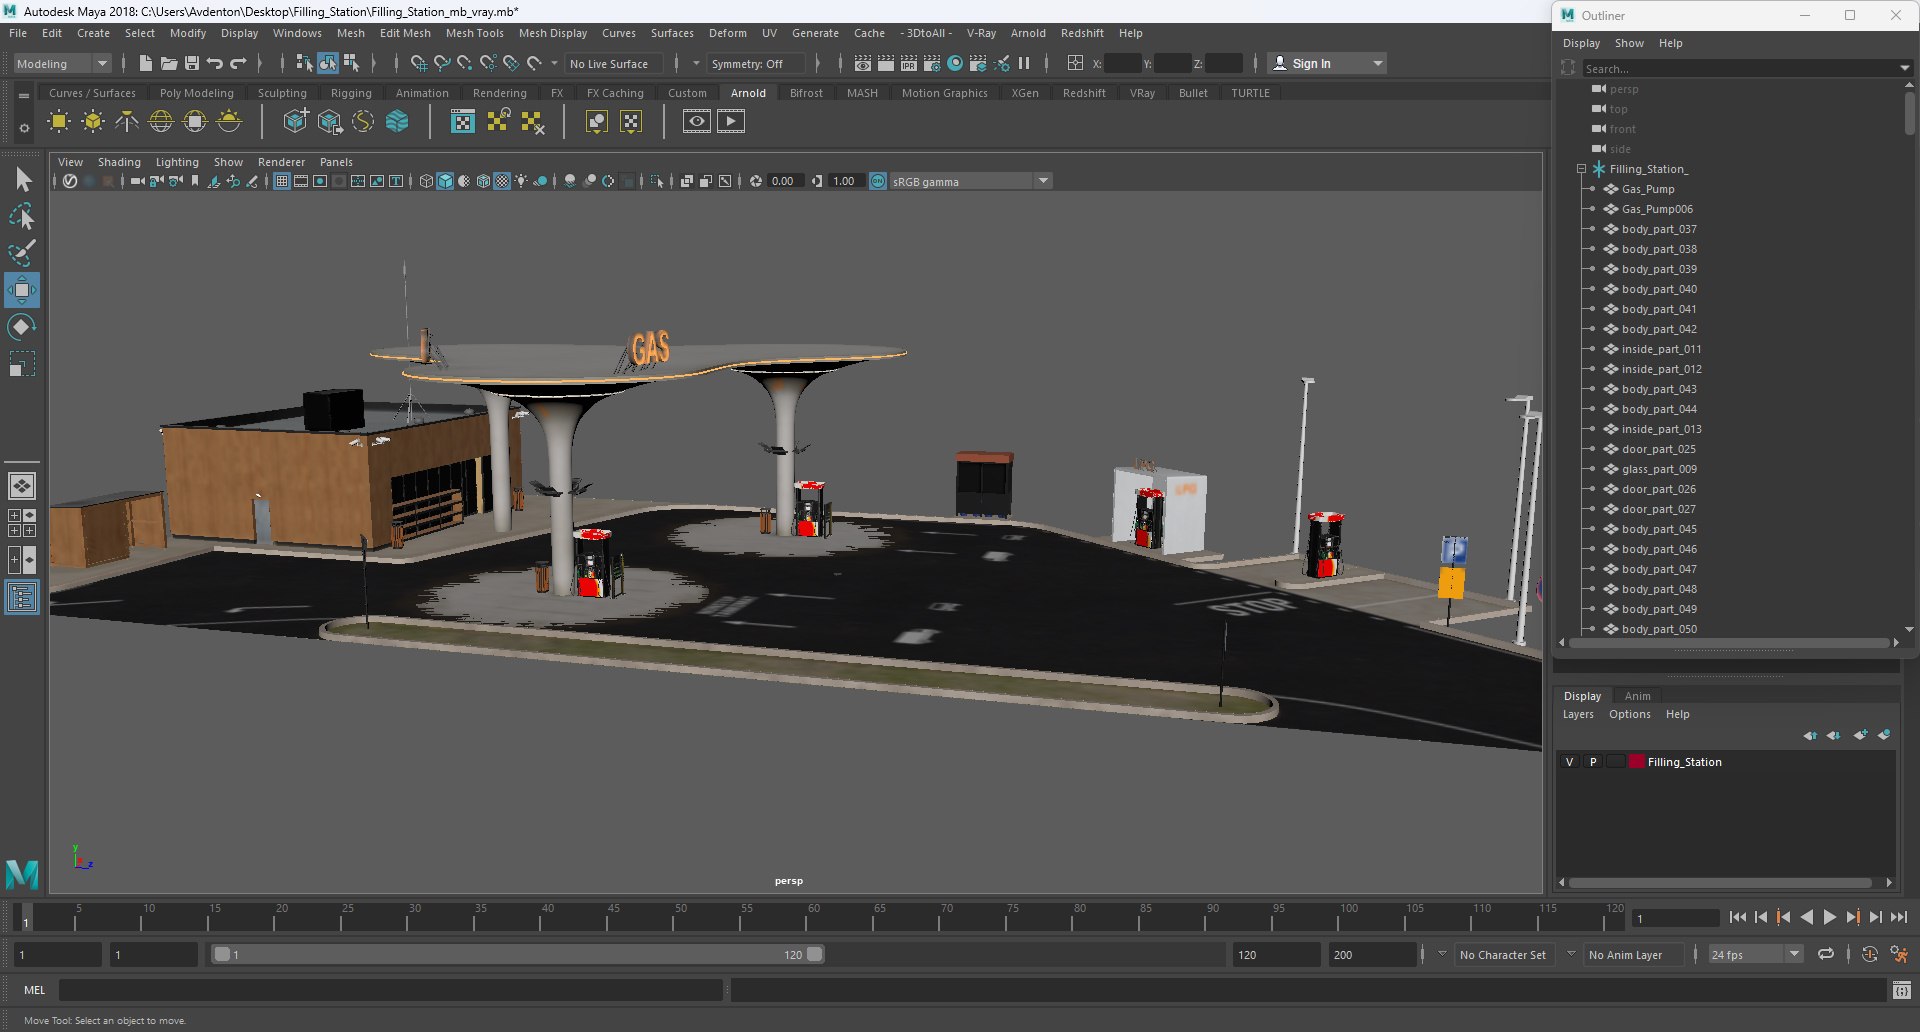Open the Sign In dropdown arrow
The image size is (1920, 1032).
pyautogui.click(x=1378, y=63)
